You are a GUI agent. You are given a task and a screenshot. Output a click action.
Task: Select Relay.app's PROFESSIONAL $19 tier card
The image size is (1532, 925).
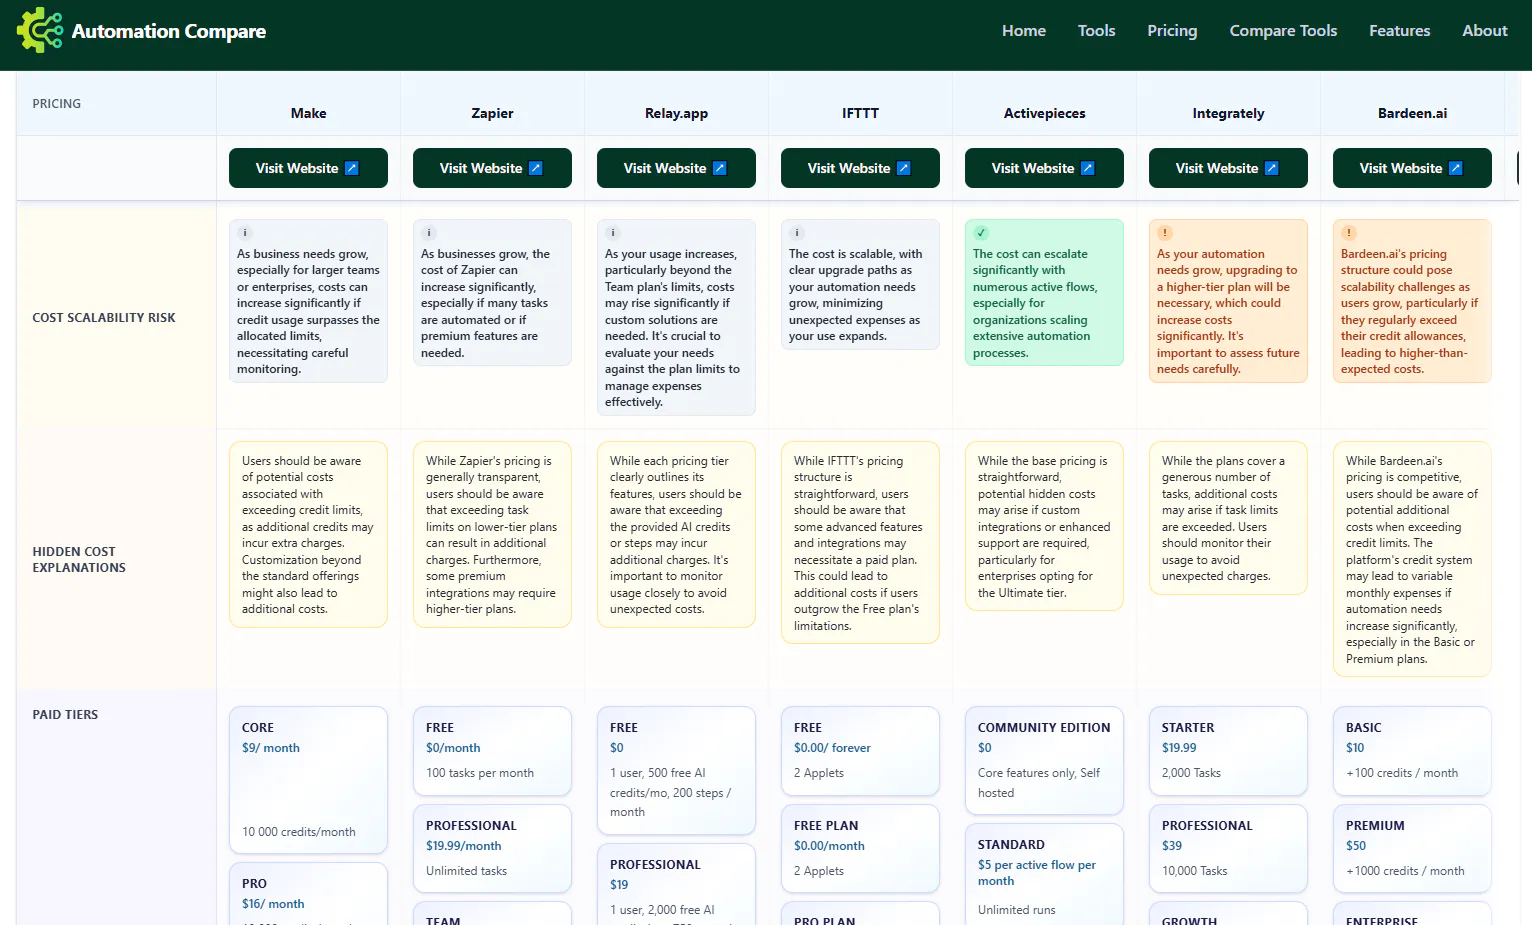(x=676, y=885)
